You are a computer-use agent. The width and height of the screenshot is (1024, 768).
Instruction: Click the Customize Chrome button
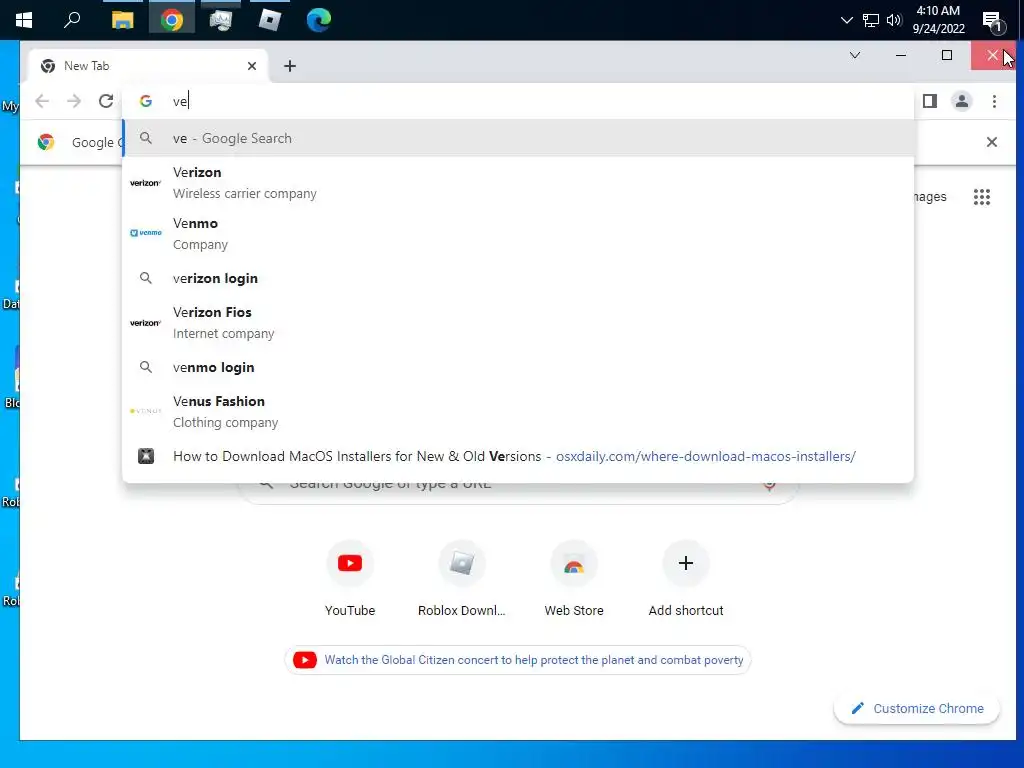pos(917,709)
